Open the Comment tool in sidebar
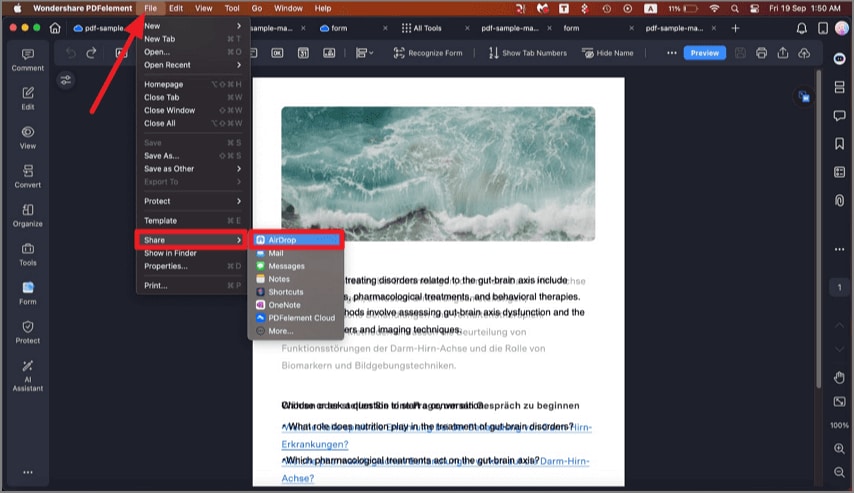The width and height of the screenshot is (854, 493). point(27,60)
